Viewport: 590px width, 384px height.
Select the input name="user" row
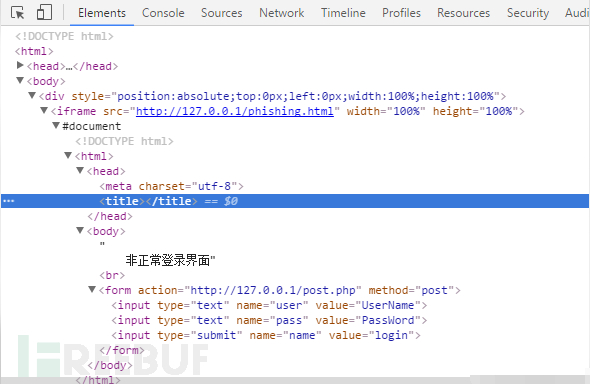tap(269, 305)
